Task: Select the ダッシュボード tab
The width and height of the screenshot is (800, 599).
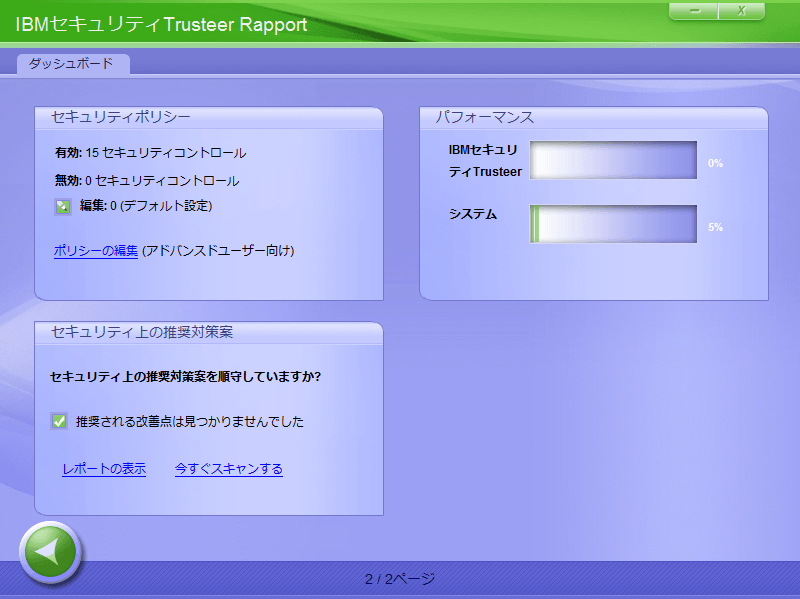Action: 73,64
